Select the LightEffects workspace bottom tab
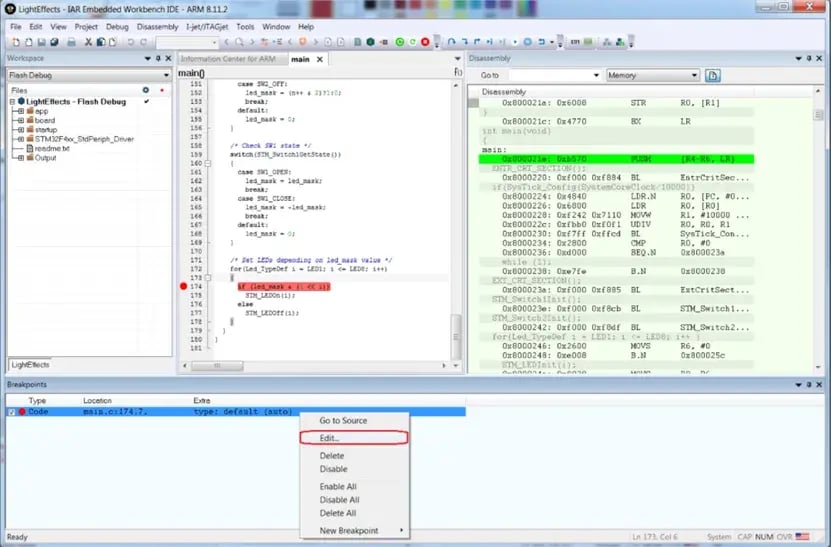 [30, 365]
